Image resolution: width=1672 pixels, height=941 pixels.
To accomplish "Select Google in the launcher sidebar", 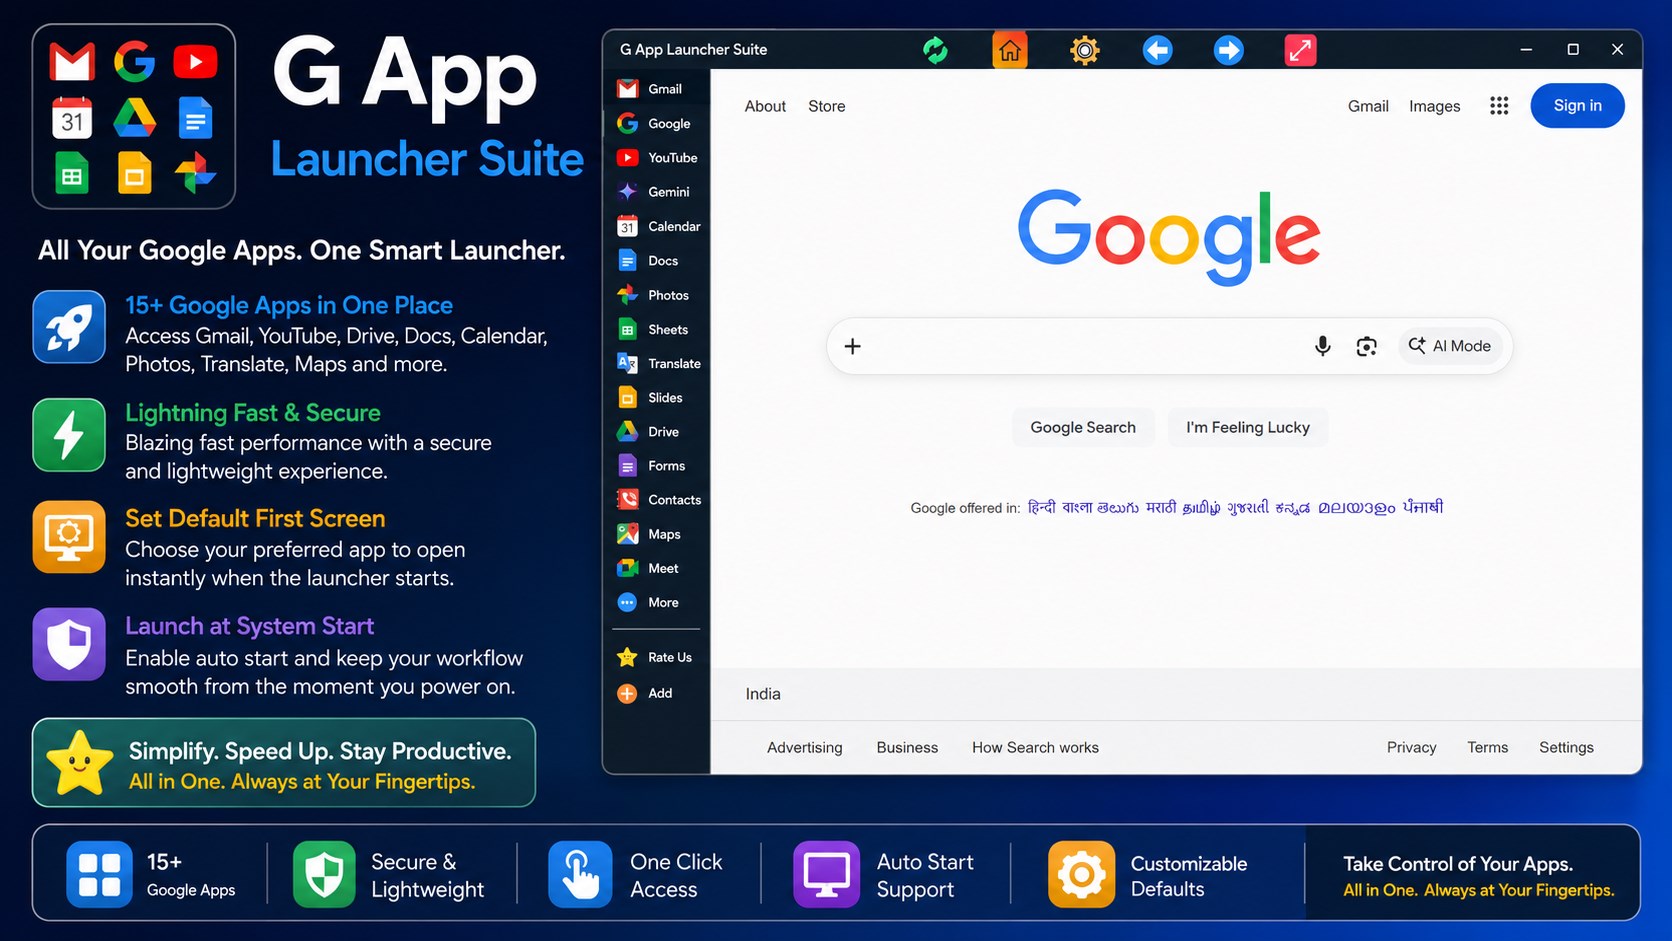I will click(656, 124).
